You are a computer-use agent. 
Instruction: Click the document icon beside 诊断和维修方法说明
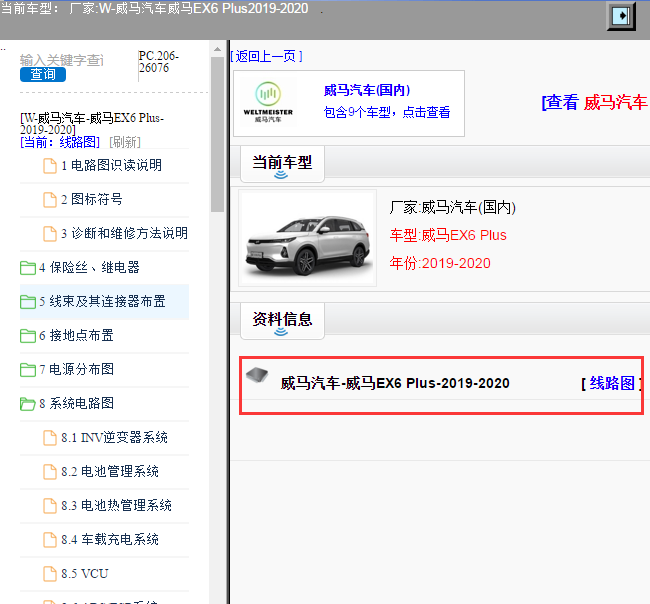coord(50,233)
